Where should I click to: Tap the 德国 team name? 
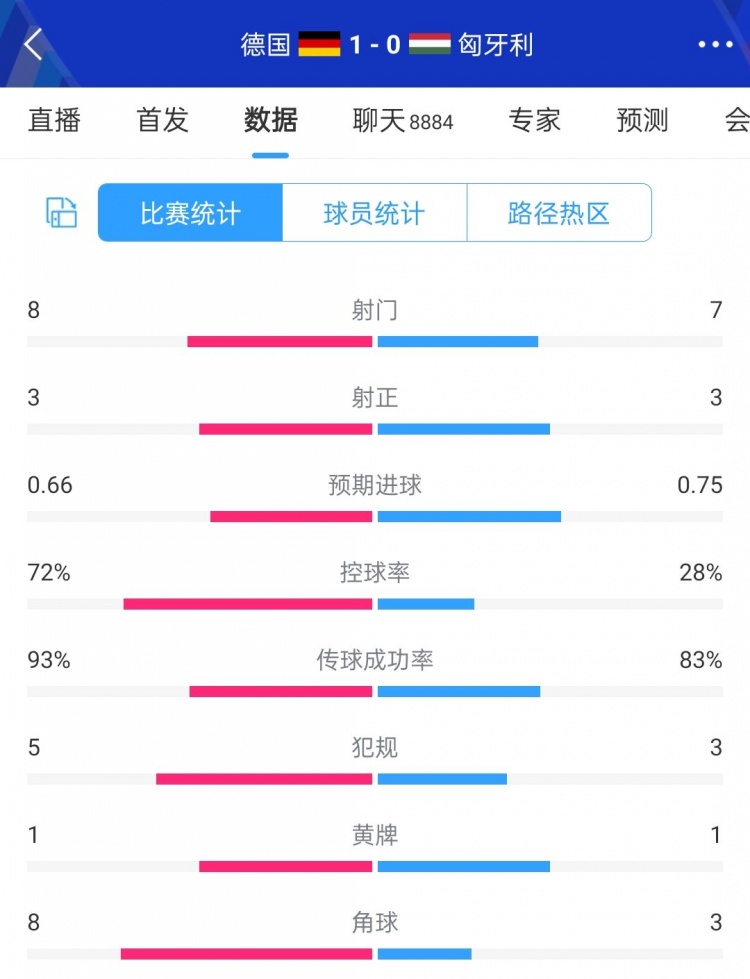pyautogui.click(x=266, y=45)
